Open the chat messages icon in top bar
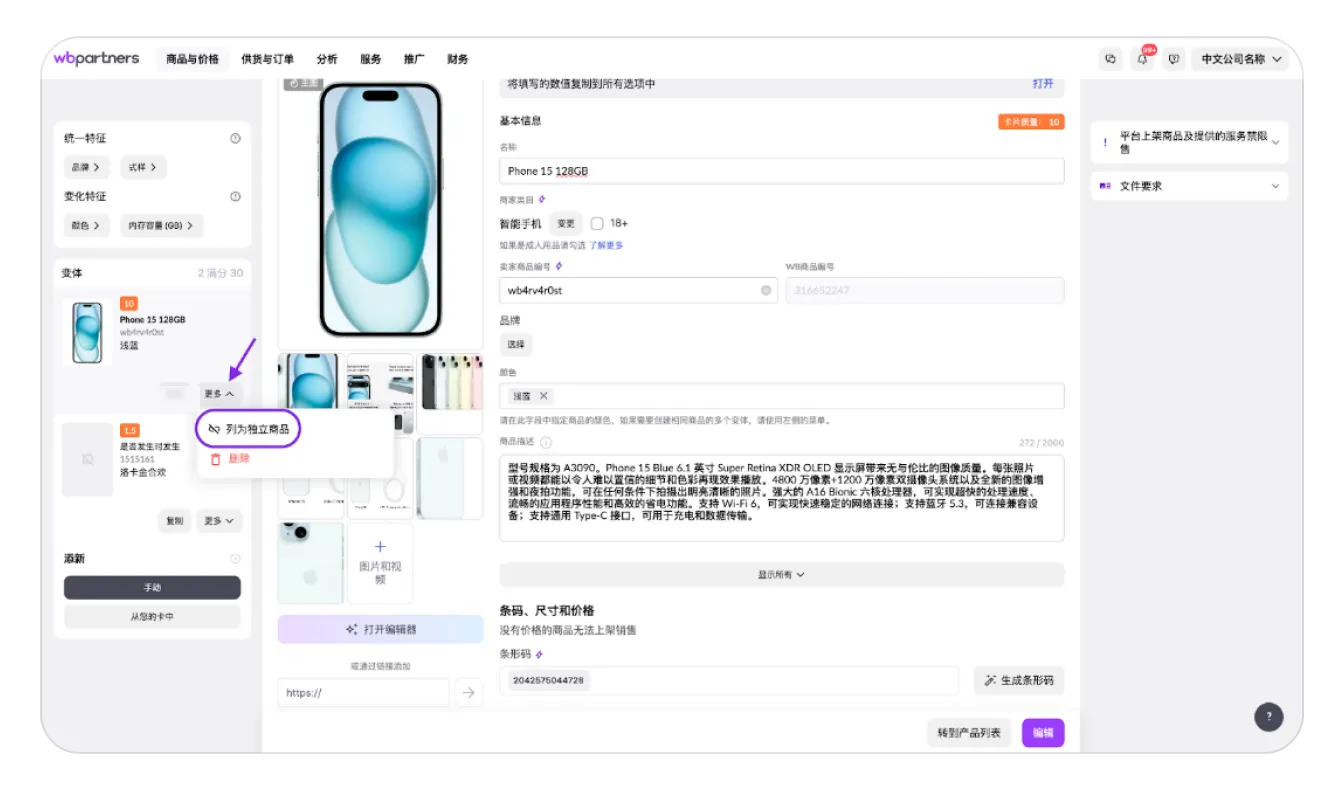The image size is (1344, 790). point(1110,59)
